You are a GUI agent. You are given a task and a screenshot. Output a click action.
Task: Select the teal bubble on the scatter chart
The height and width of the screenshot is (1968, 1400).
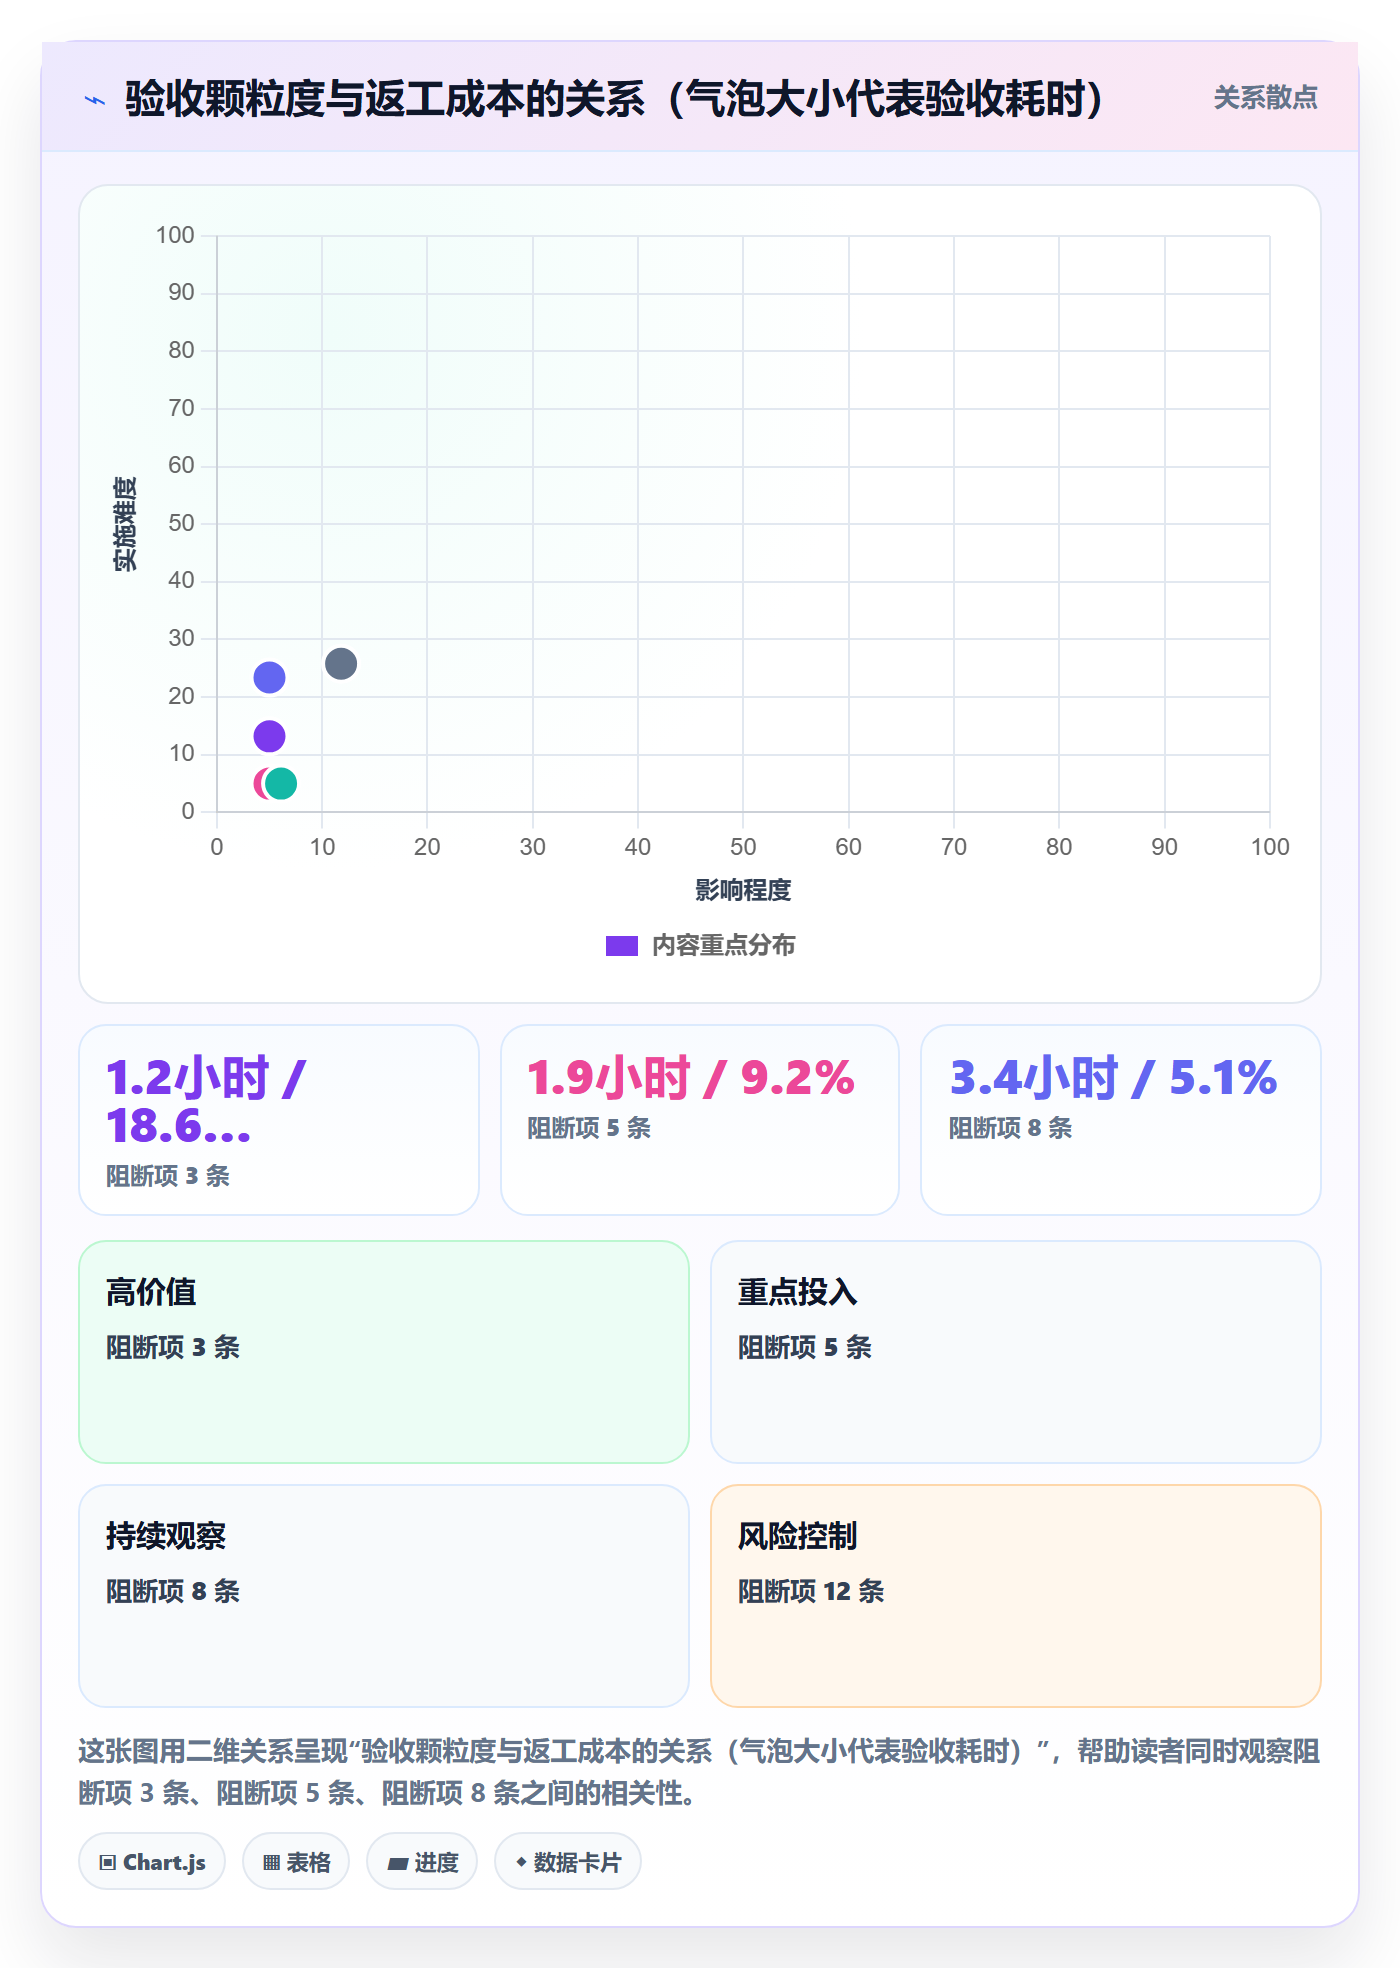pos(281,784)
